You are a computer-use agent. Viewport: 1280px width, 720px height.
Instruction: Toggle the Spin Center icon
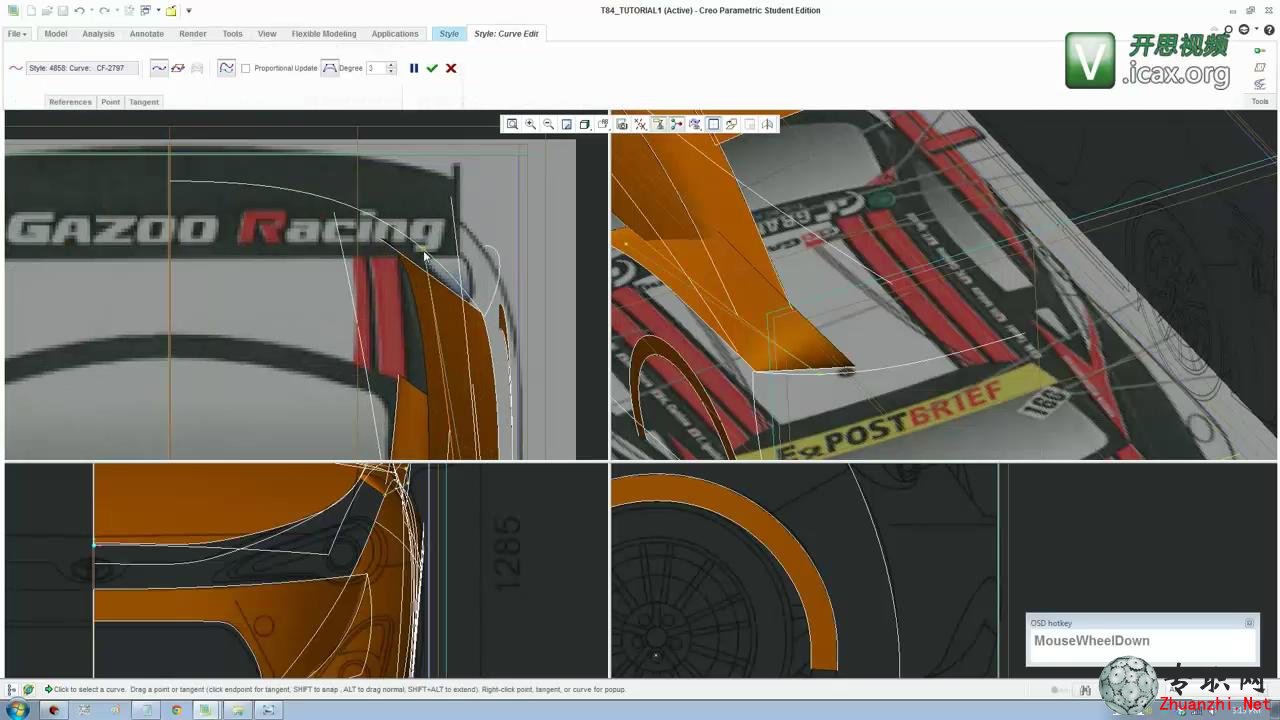[x=677, y=124]
